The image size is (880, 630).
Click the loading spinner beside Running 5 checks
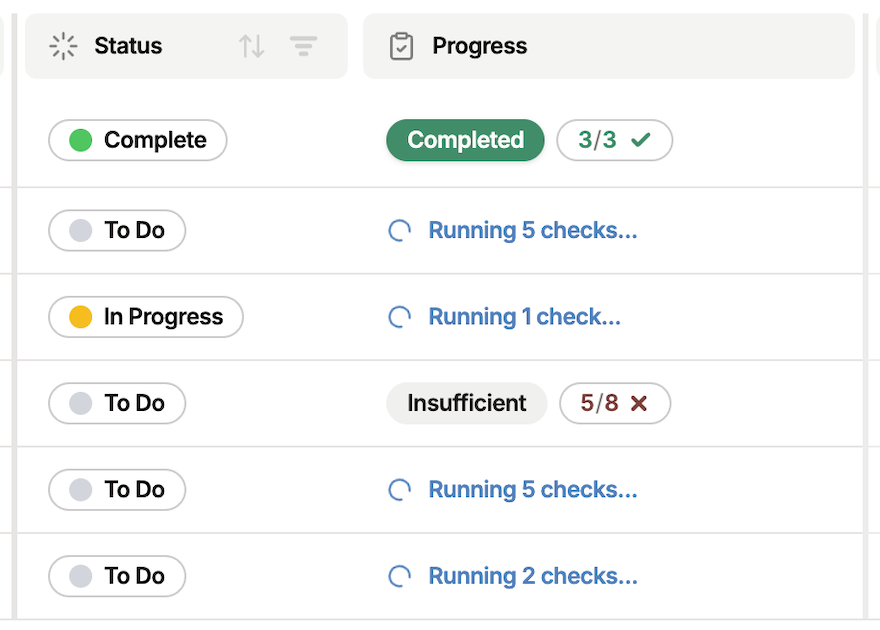[x=399, y=230]
